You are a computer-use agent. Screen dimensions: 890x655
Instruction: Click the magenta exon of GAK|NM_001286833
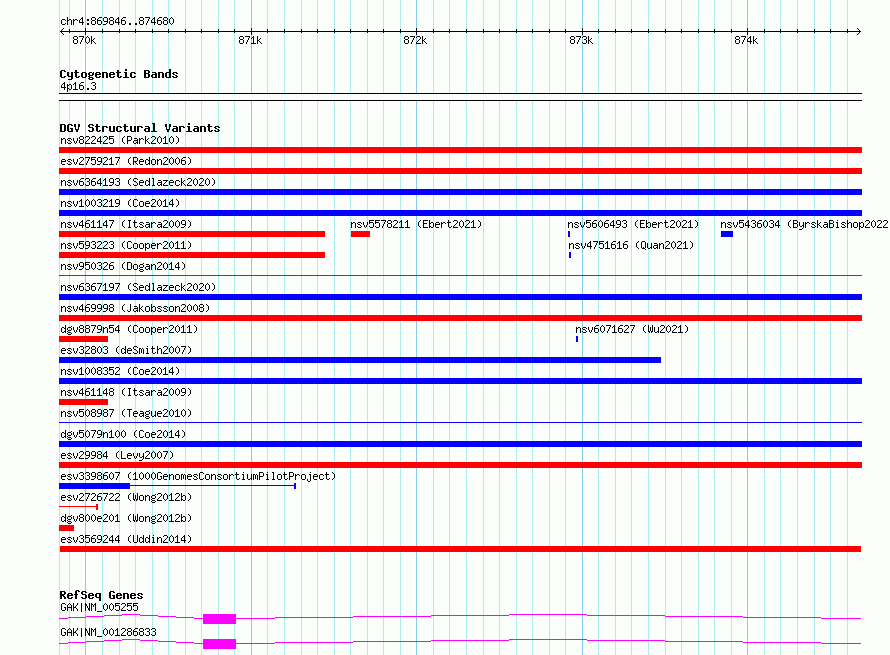point(219,644)
